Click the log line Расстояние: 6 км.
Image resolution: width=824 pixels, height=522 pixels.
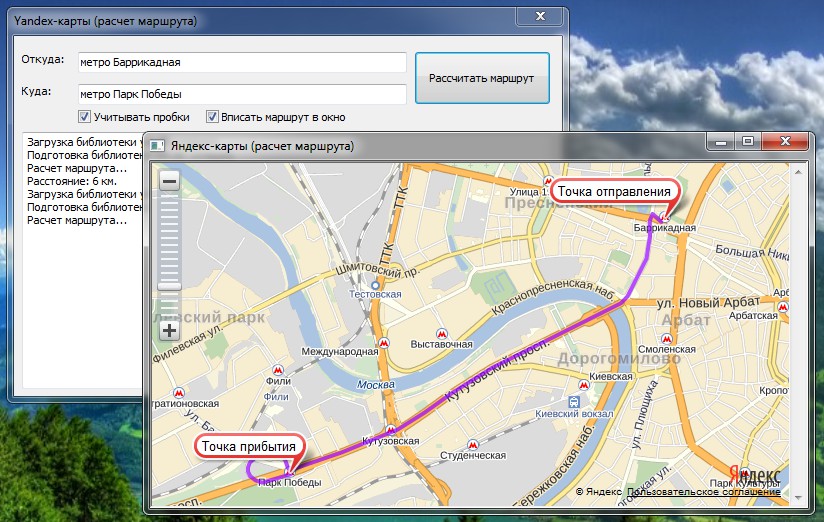pyautogui.click(x=72, y=181)
